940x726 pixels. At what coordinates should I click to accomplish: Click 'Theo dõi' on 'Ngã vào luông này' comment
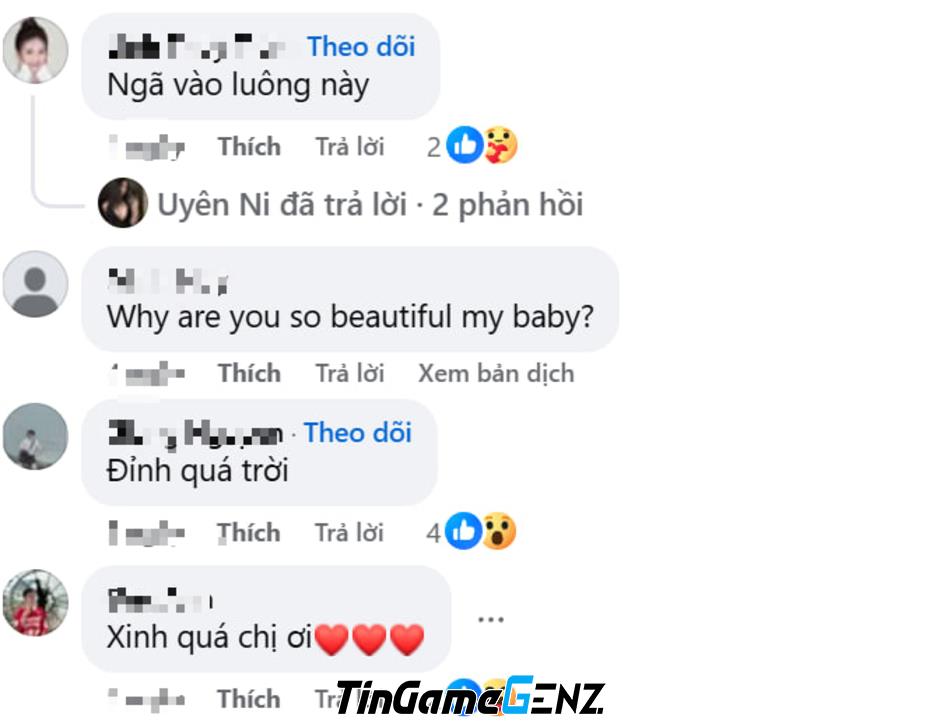click(x=361, y=47)
